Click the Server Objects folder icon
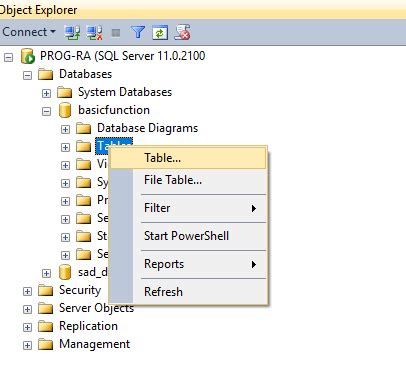 click(46, 308)
